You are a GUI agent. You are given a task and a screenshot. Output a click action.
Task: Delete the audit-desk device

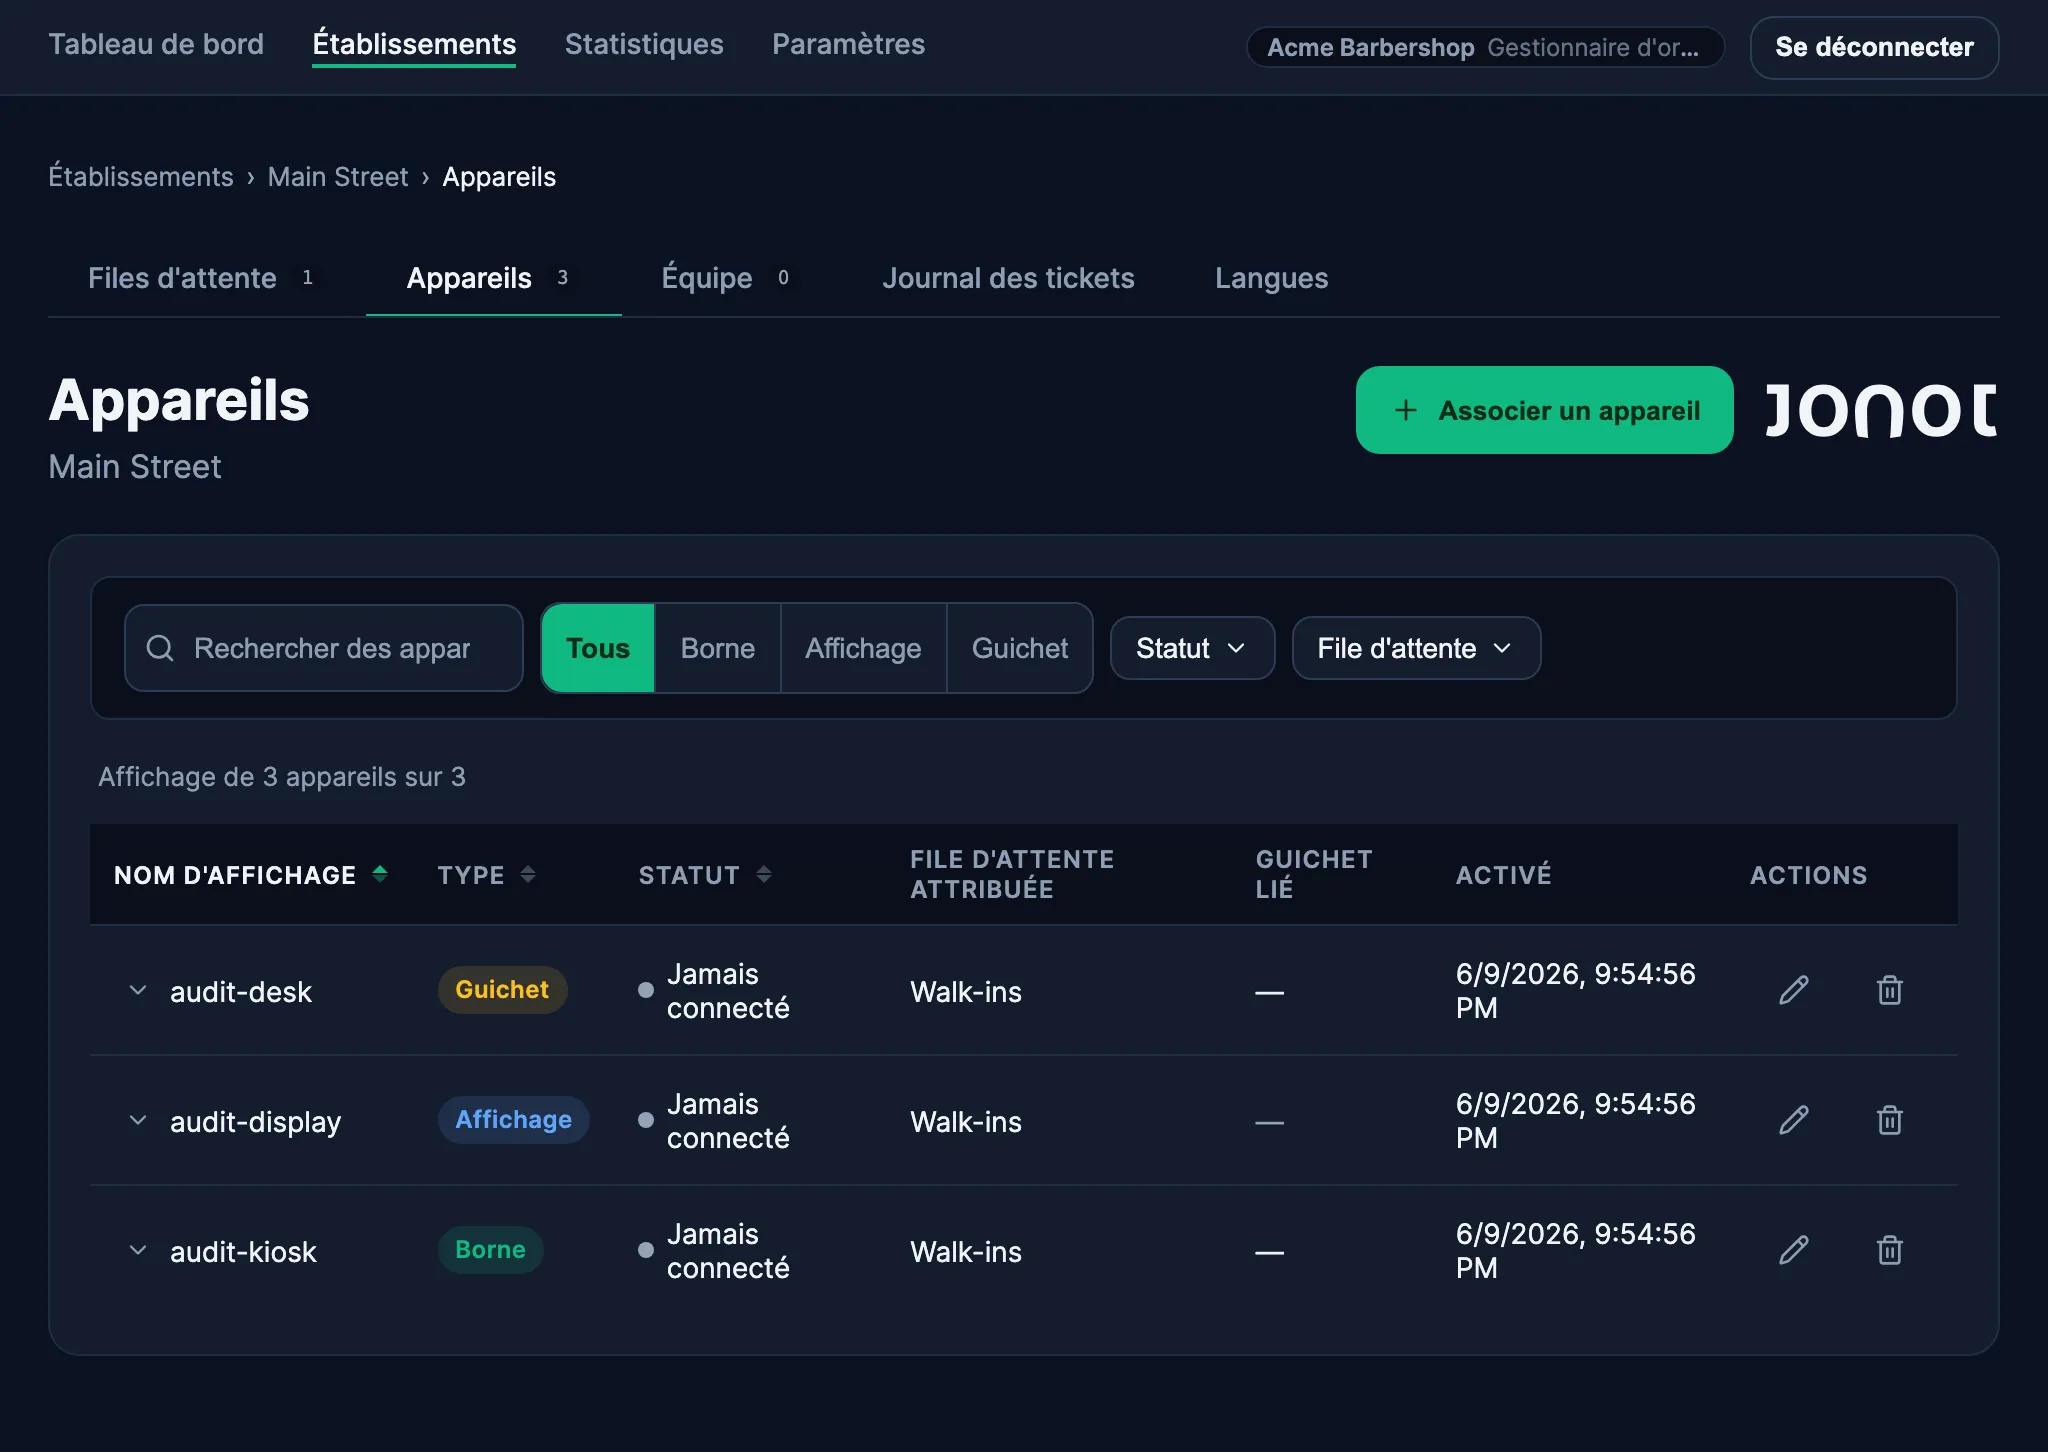pyautogui.click(x=1889, y=990)
